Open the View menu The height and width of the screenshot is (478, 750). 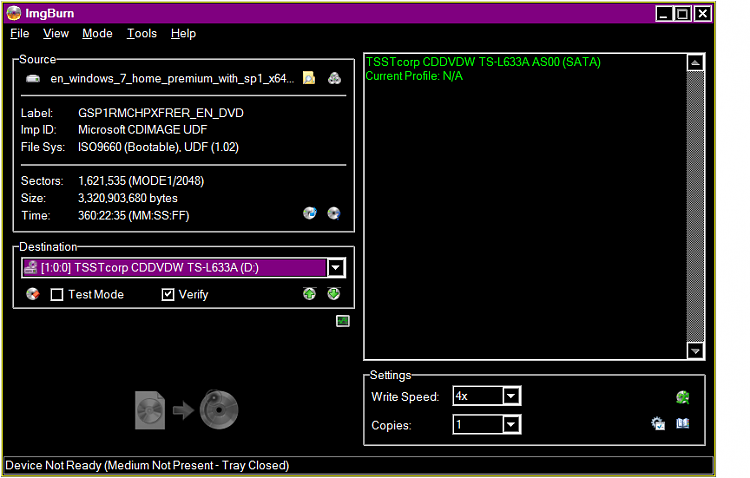coord(56,33)
